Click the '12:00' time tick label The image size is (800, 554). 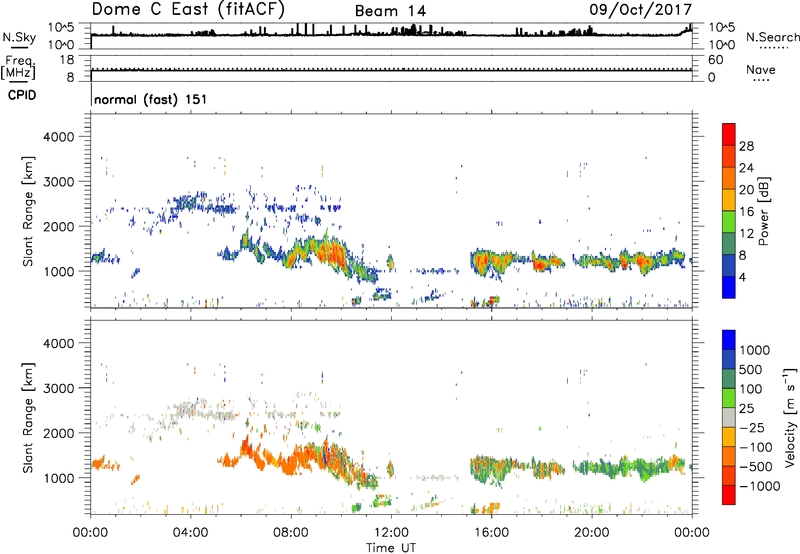tap(391, 533)
